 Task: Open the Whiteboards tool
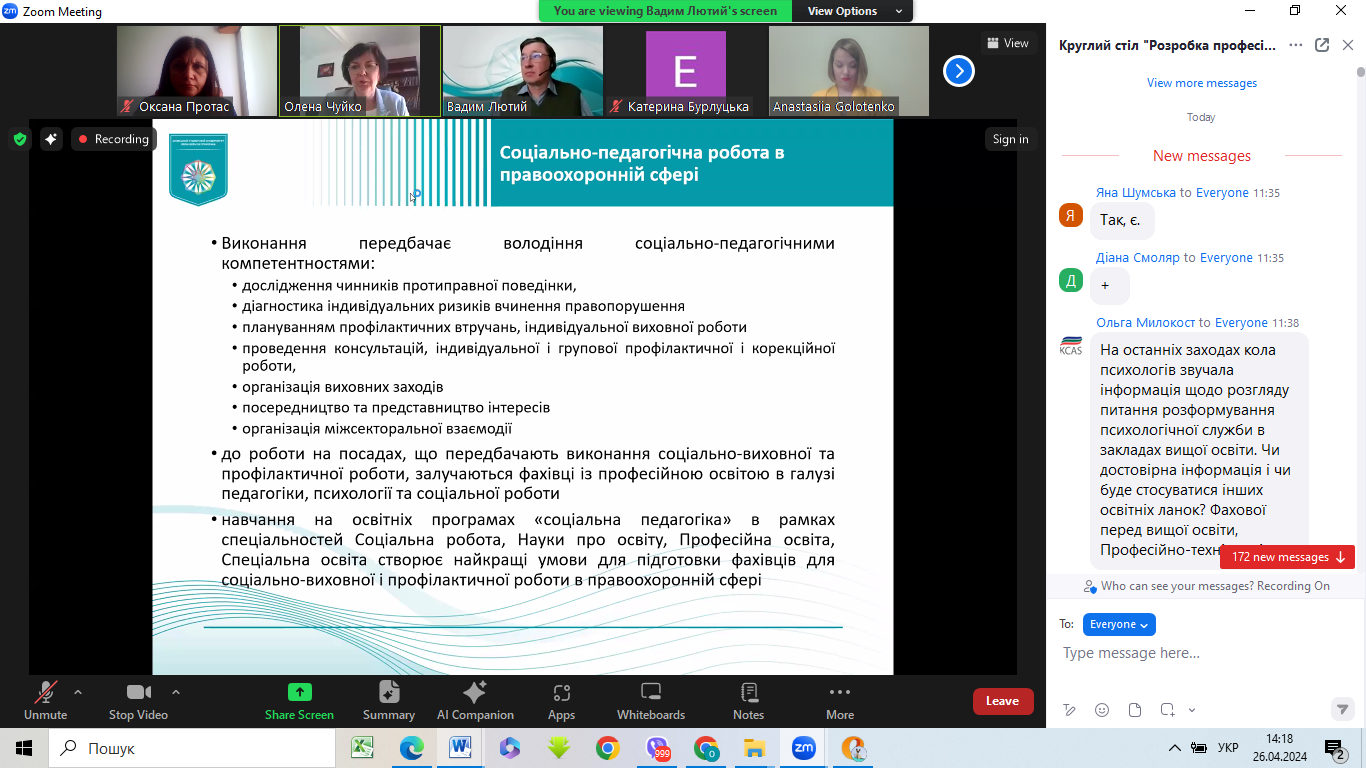click(x=650, y=700)
